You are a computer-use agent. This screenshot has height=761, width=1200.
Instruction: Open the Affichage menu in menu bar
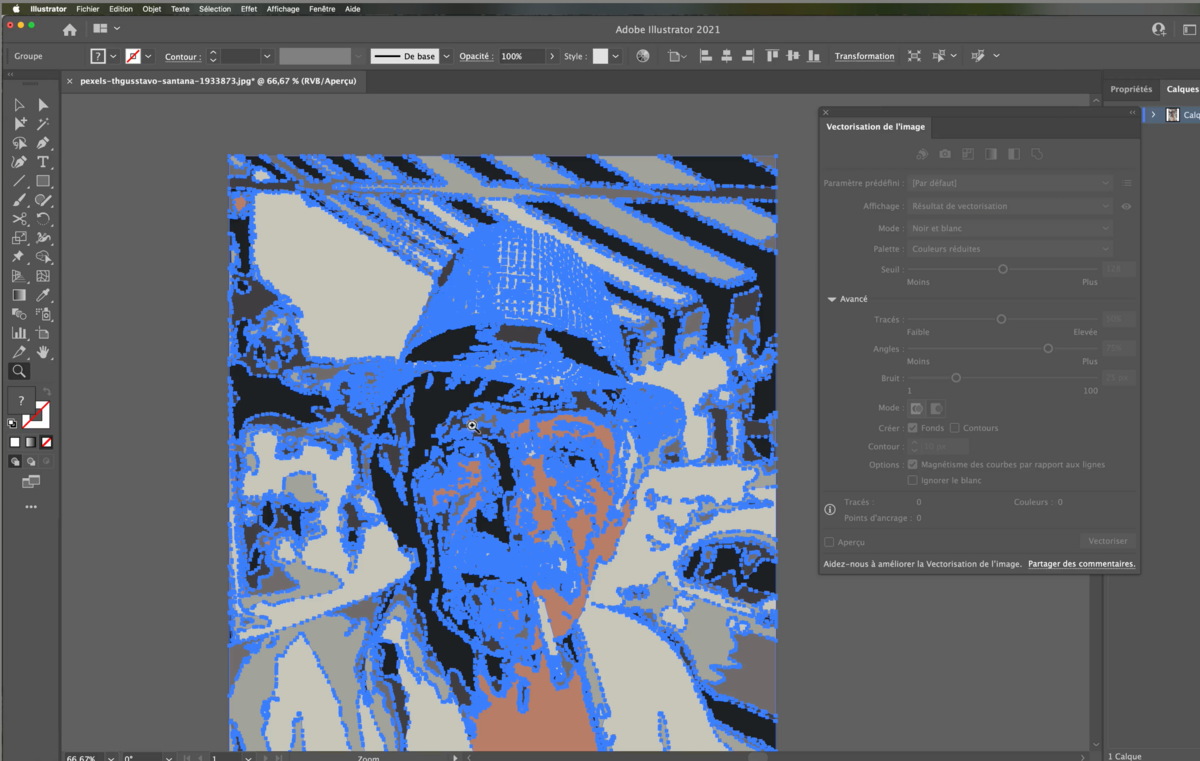pyautogui.click(x=283, y=8)
